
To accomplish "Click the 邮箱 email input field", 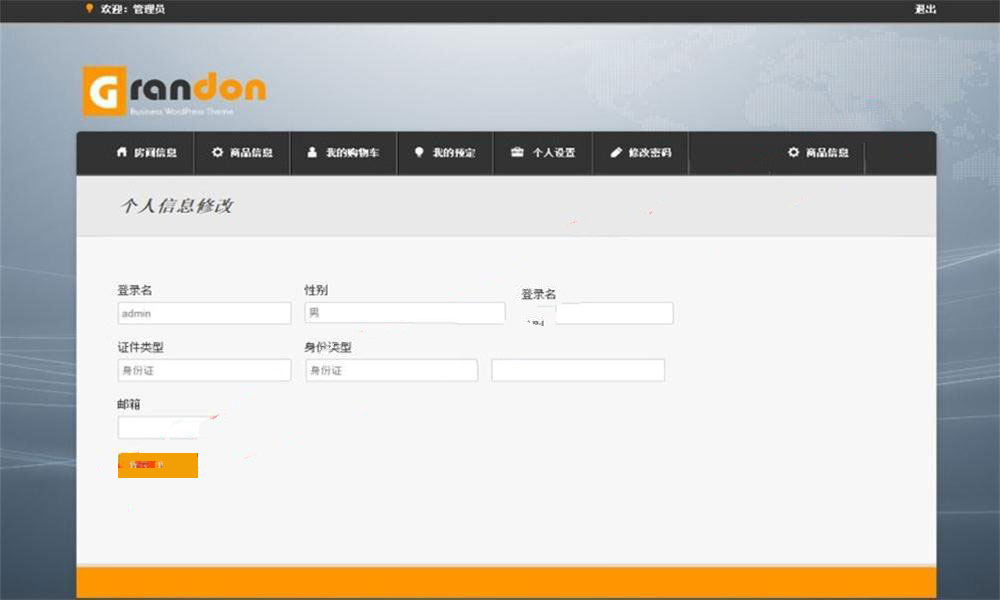I will [158, 427].
